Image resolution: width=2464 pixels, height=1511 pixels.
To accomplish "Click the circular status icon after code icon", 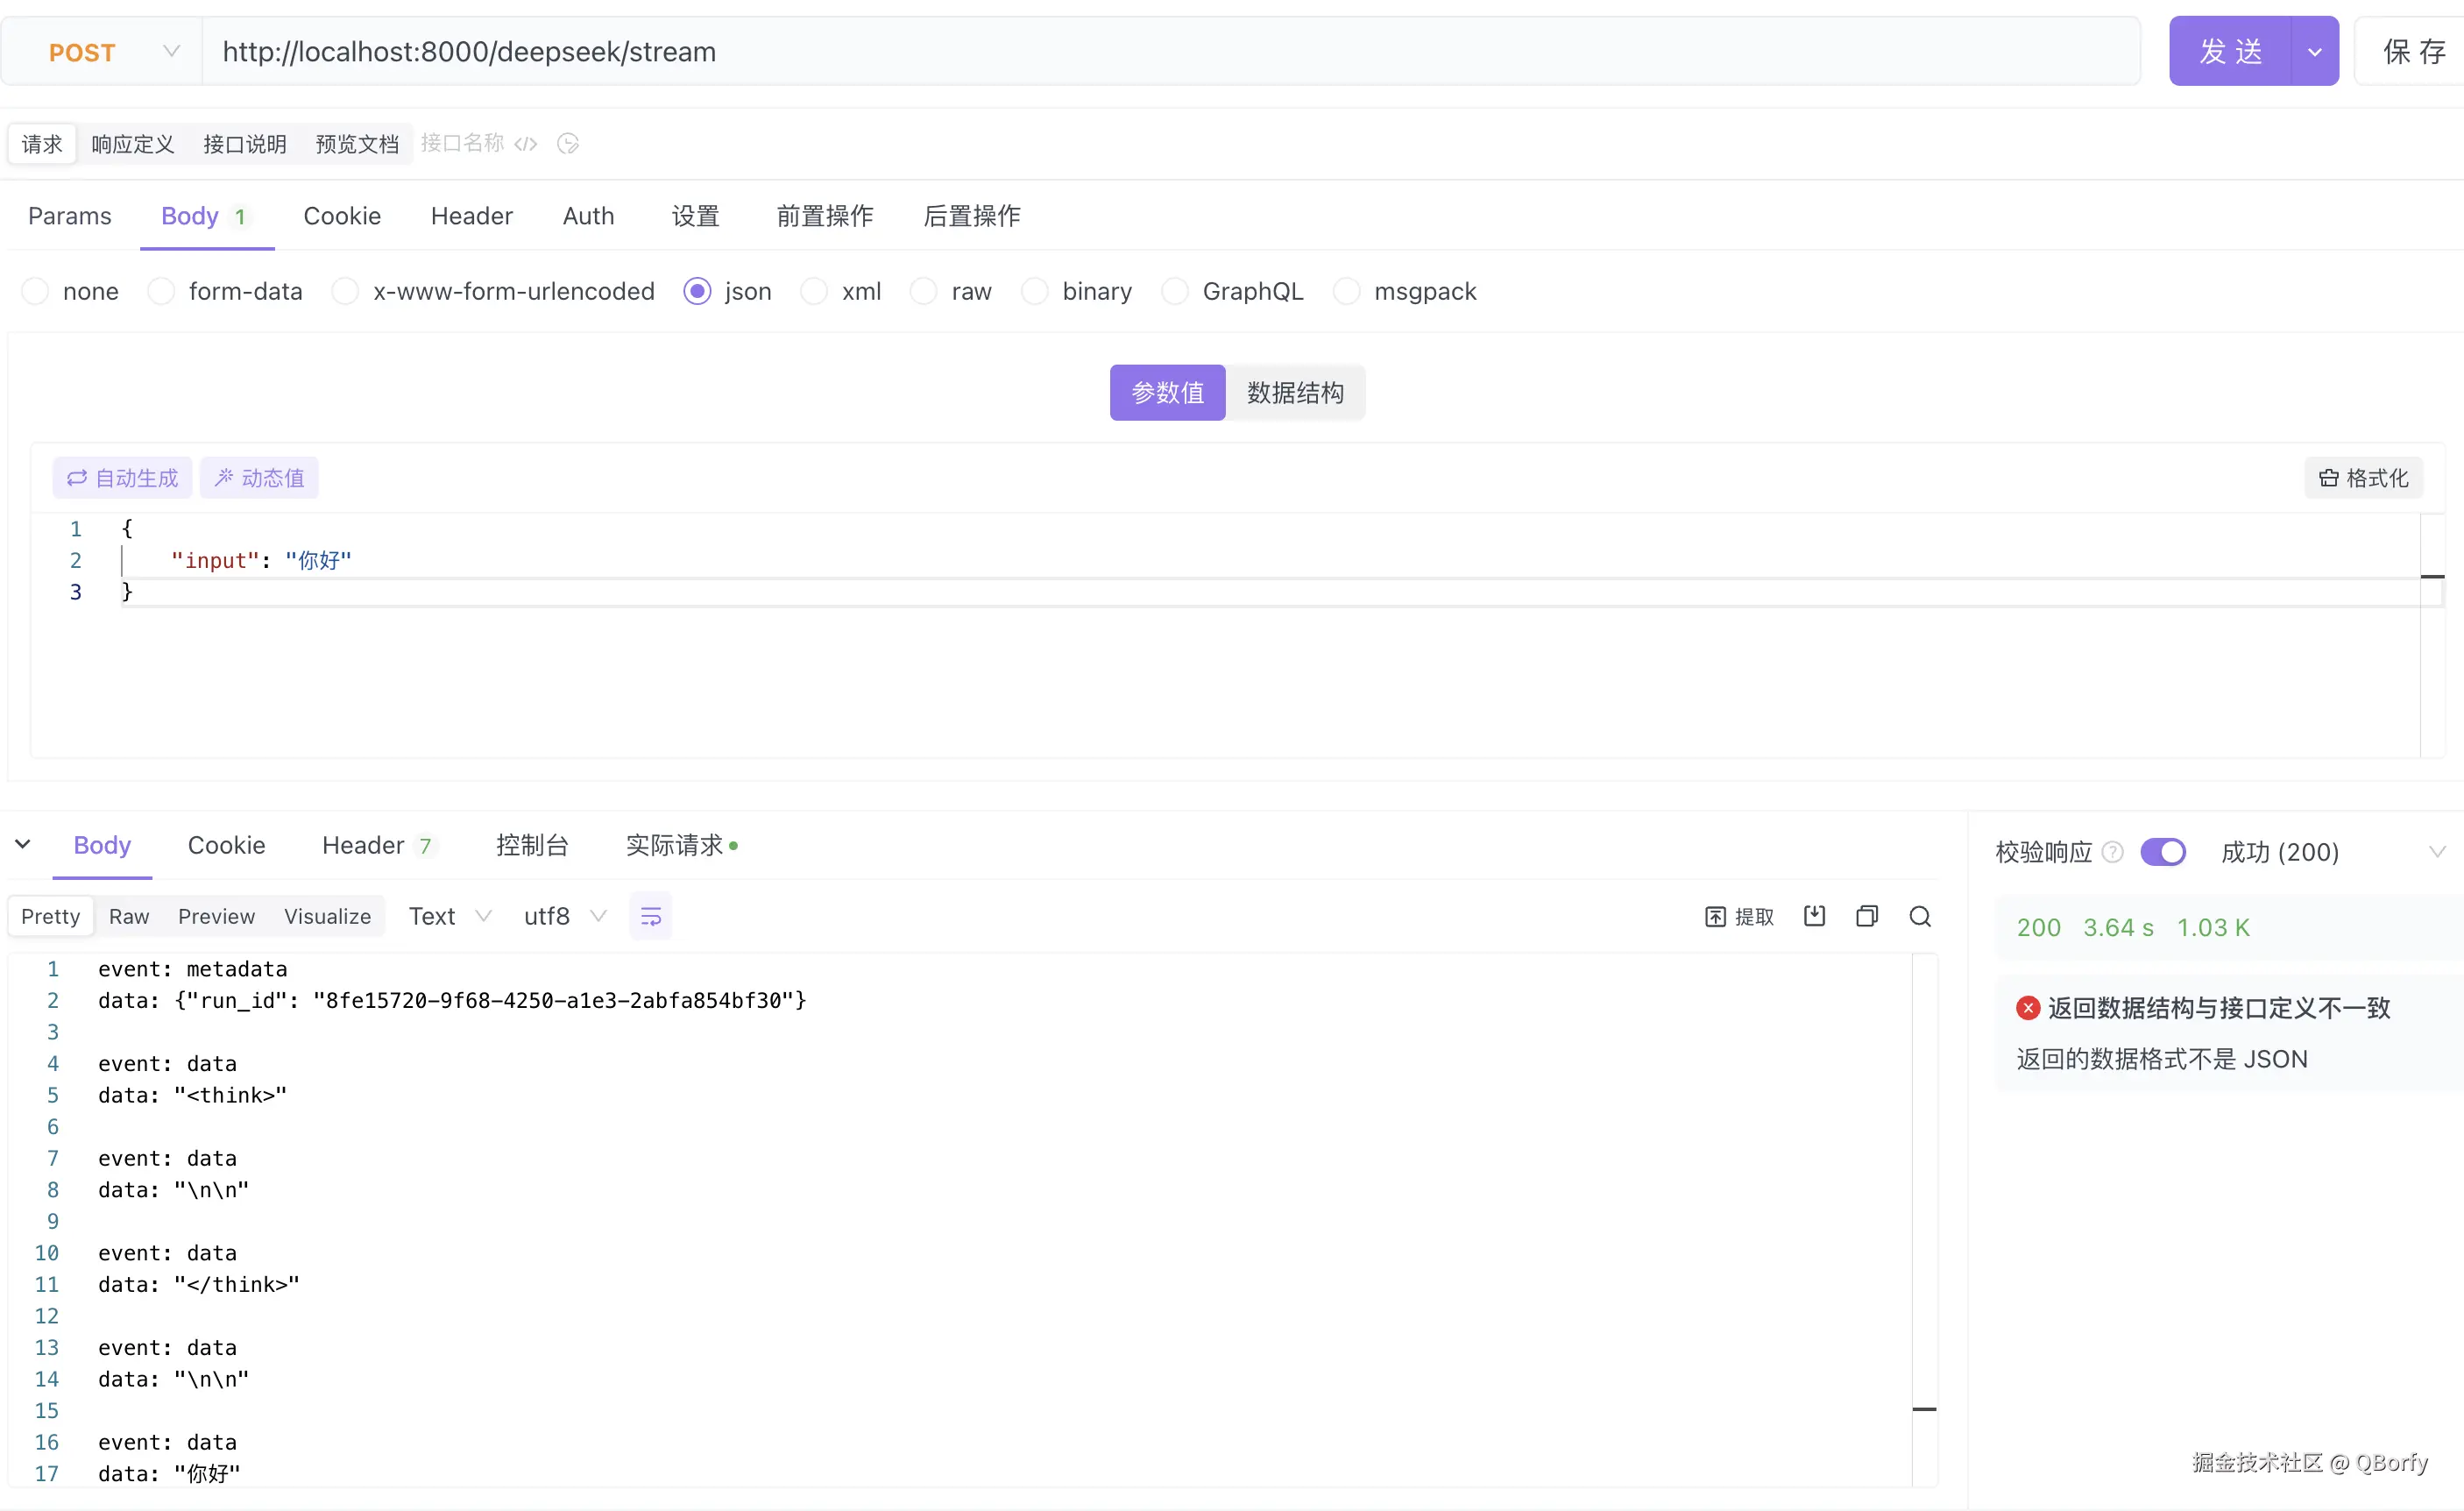I will (x=568, y=144).
